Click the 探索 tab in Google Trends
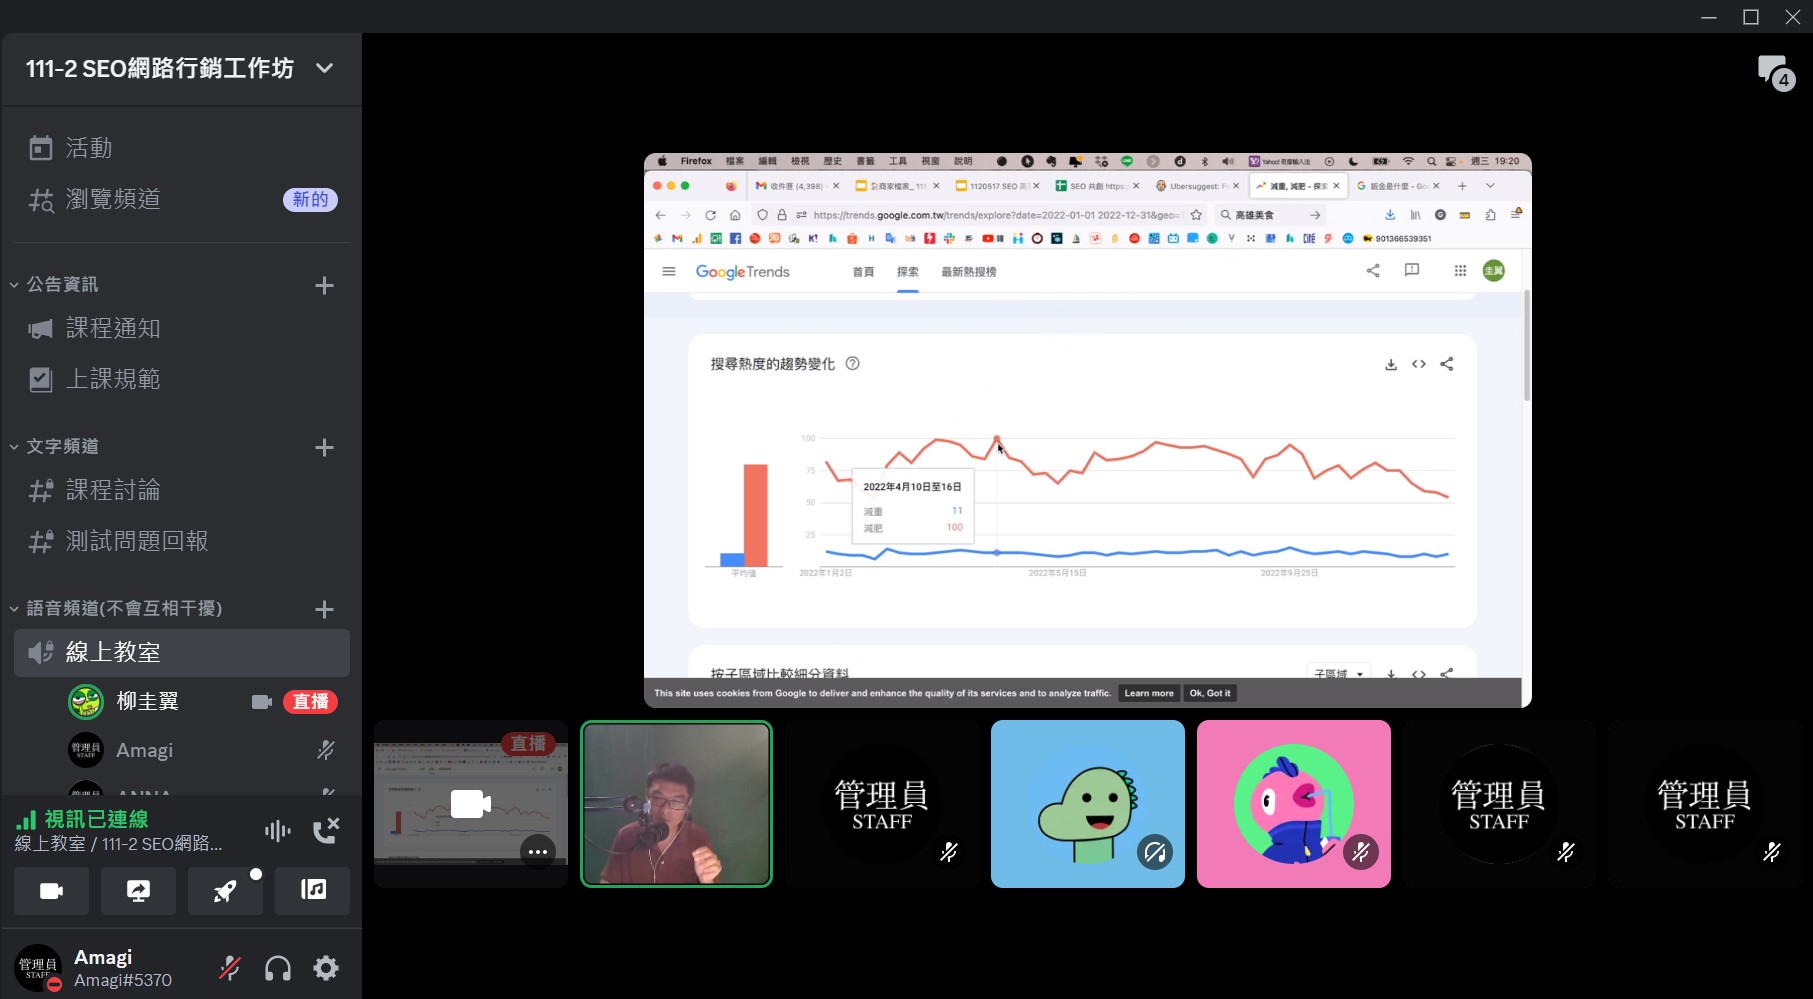Image resolution: width=1813 pixels, height=999 pixels. pos(908,272)
